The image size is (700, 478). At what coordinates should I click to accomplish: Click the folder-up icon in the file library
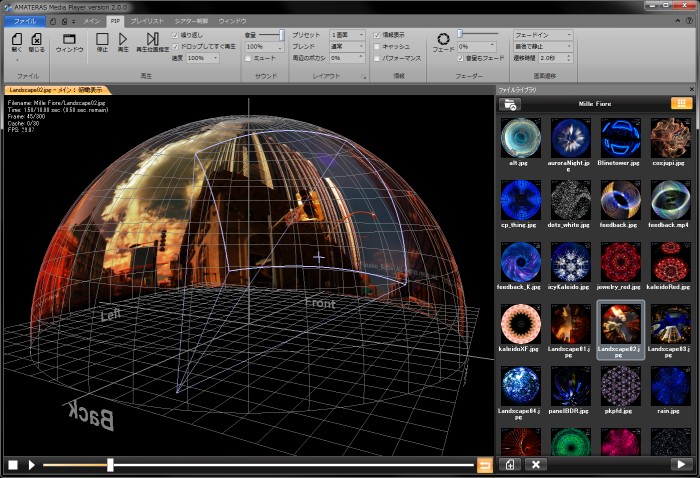510,104
